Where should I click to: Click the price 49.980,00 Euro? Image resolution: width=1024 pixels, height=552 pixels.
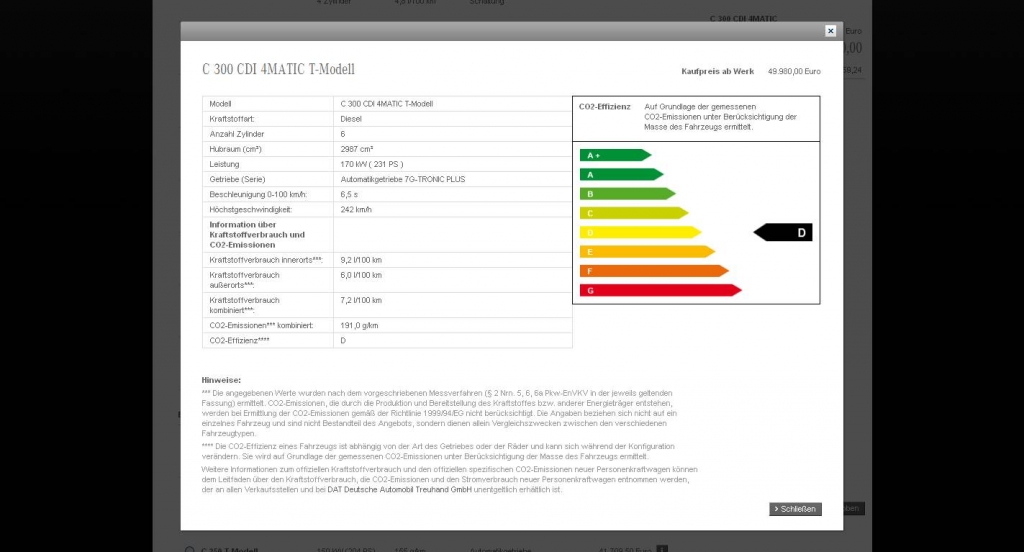point(794,71)
